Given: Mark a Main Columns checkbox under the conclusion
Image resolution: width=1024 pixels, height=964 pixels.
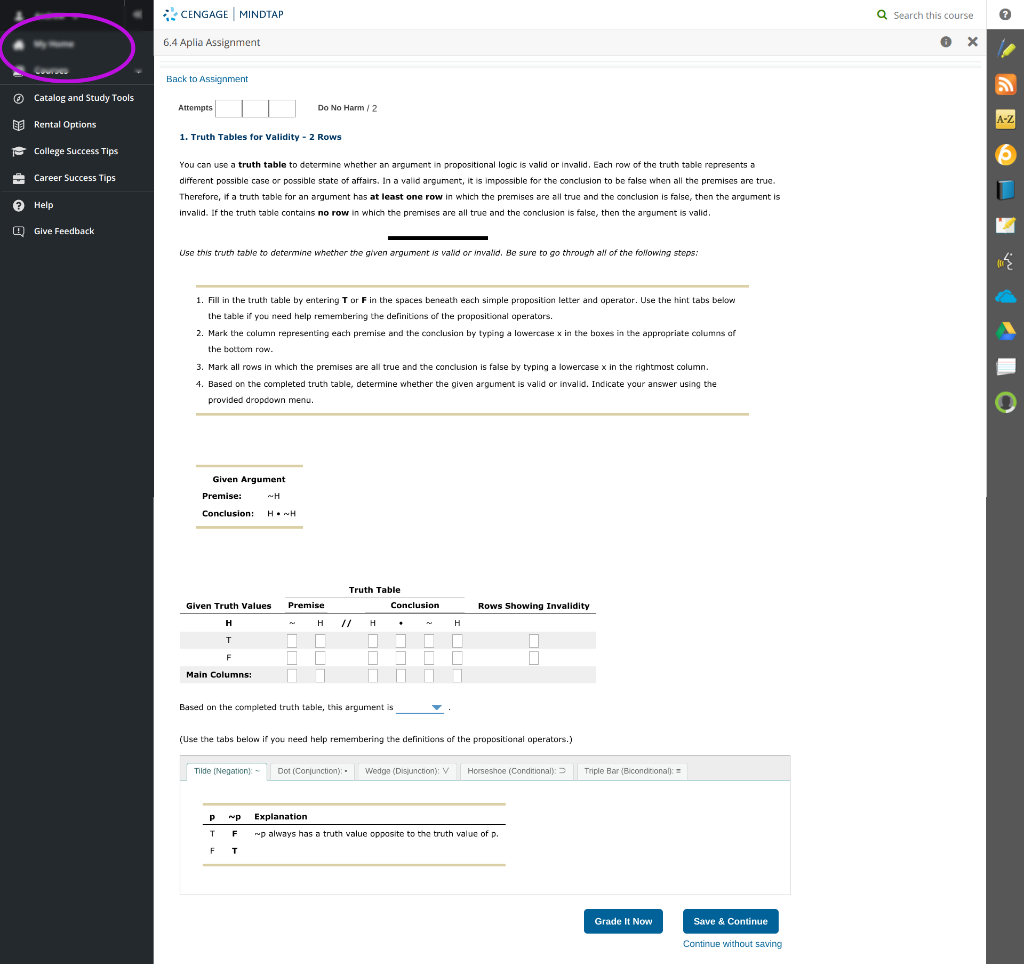Looking at the screenshot, I should coord(400,675).
